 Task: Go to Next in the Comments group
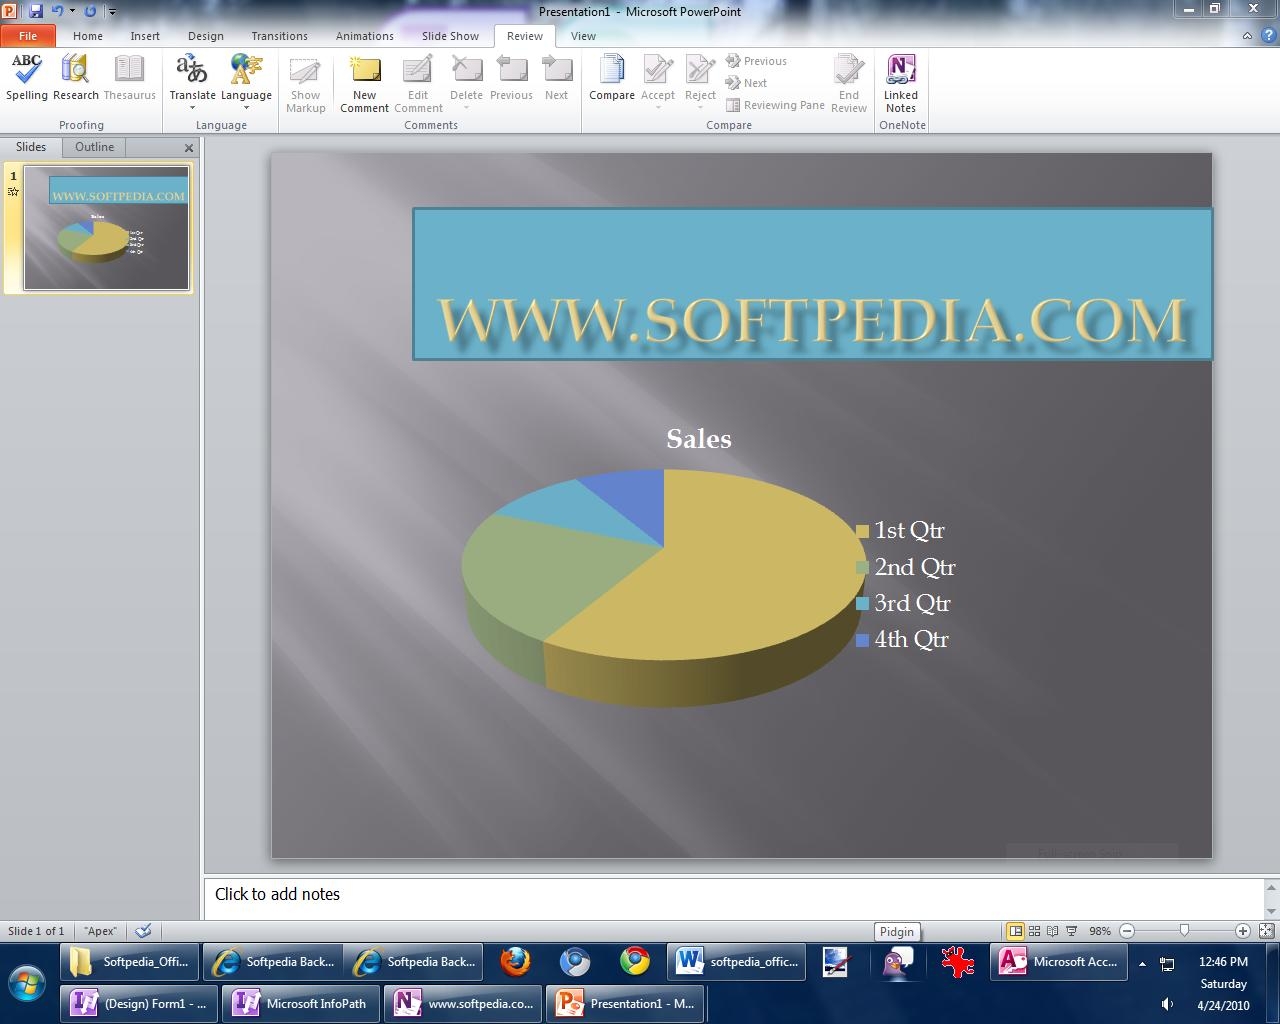pos(557,78)
